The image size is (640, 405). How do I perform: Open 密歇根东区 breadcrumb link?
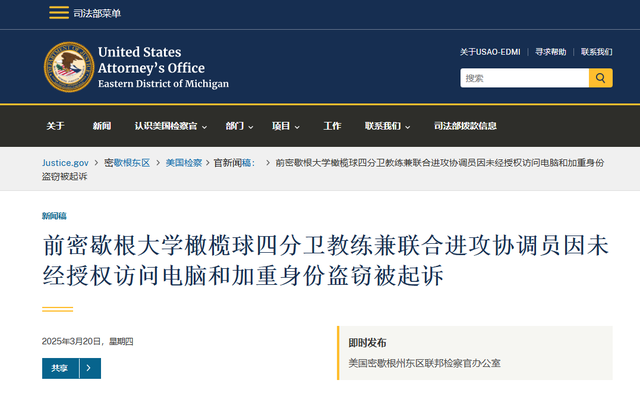pyautogui.click(x=127, y=163)
